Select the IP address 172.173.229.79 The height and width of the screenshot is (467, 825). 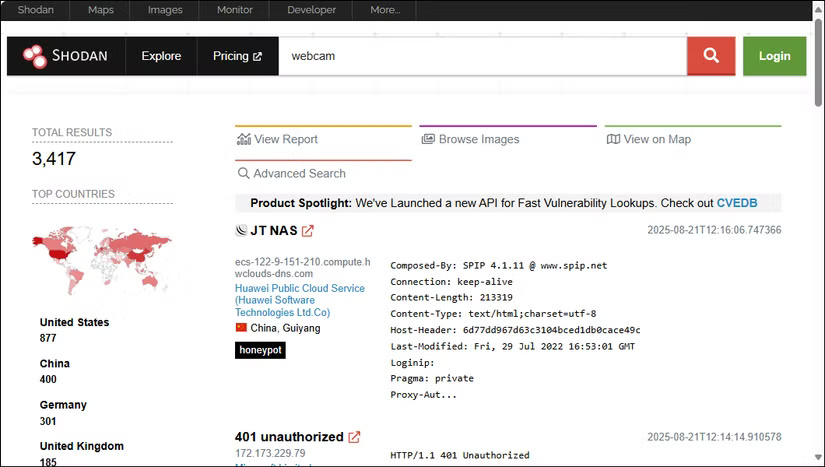tap(270, 453)
